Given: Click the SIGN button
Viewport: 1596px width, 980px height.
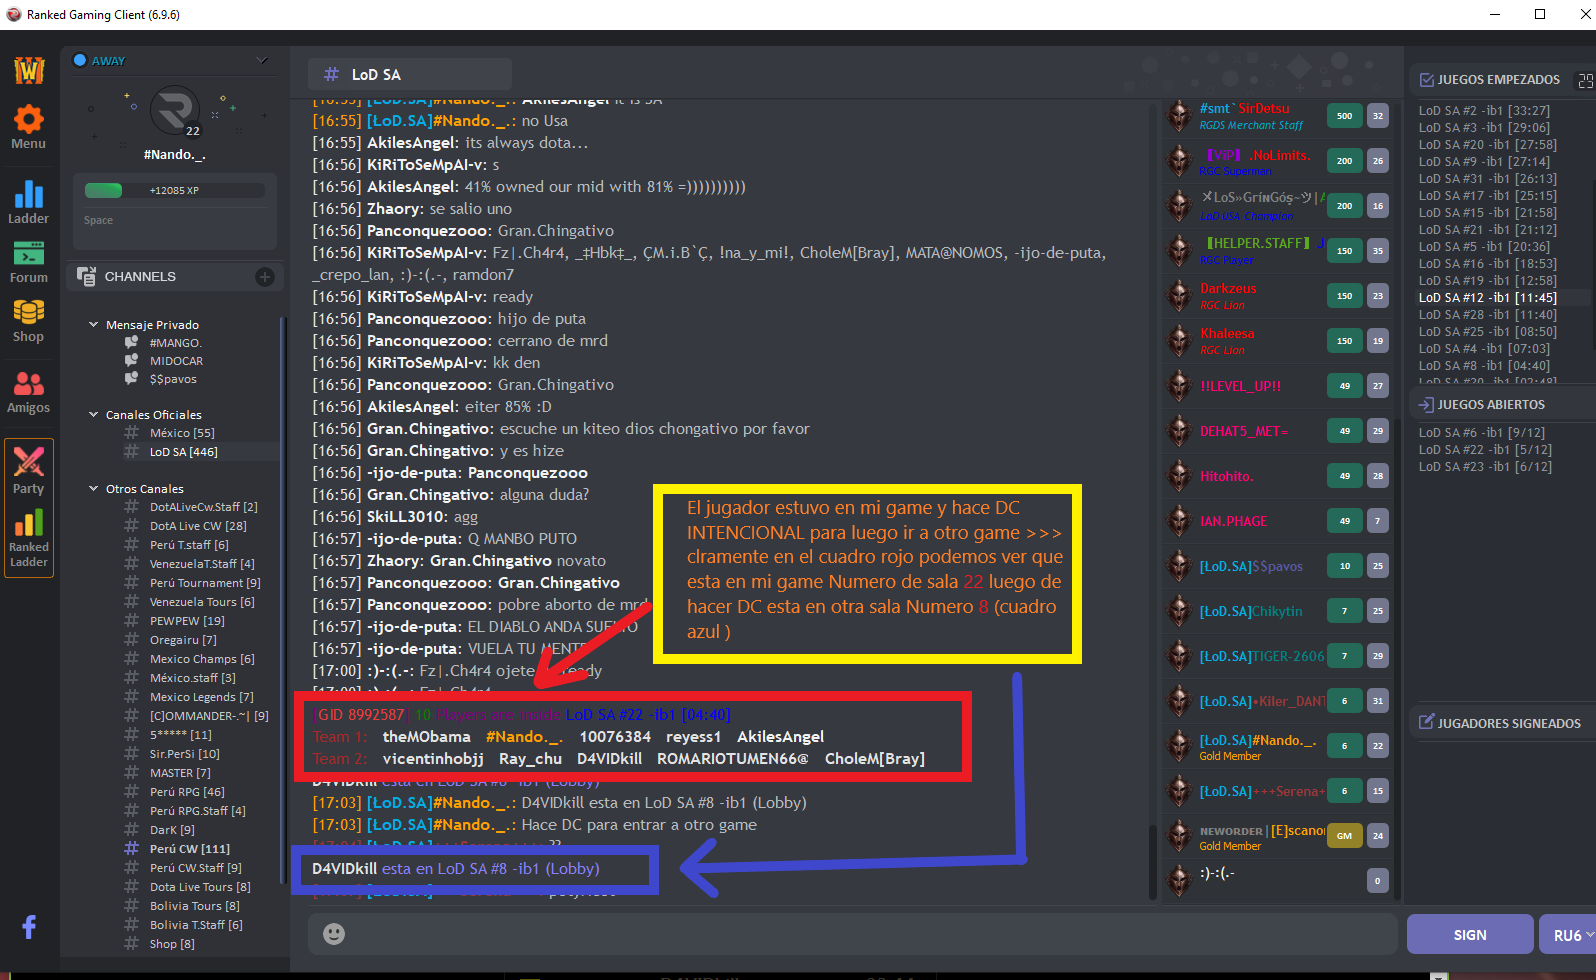Looking at the screenshot, I should point(1470,935).
